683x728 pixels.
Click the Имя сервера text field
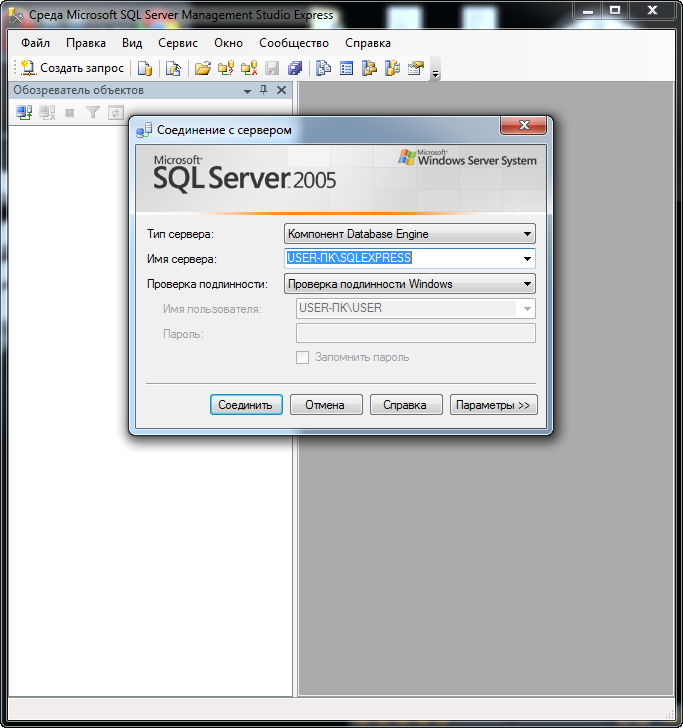[402, 259]
